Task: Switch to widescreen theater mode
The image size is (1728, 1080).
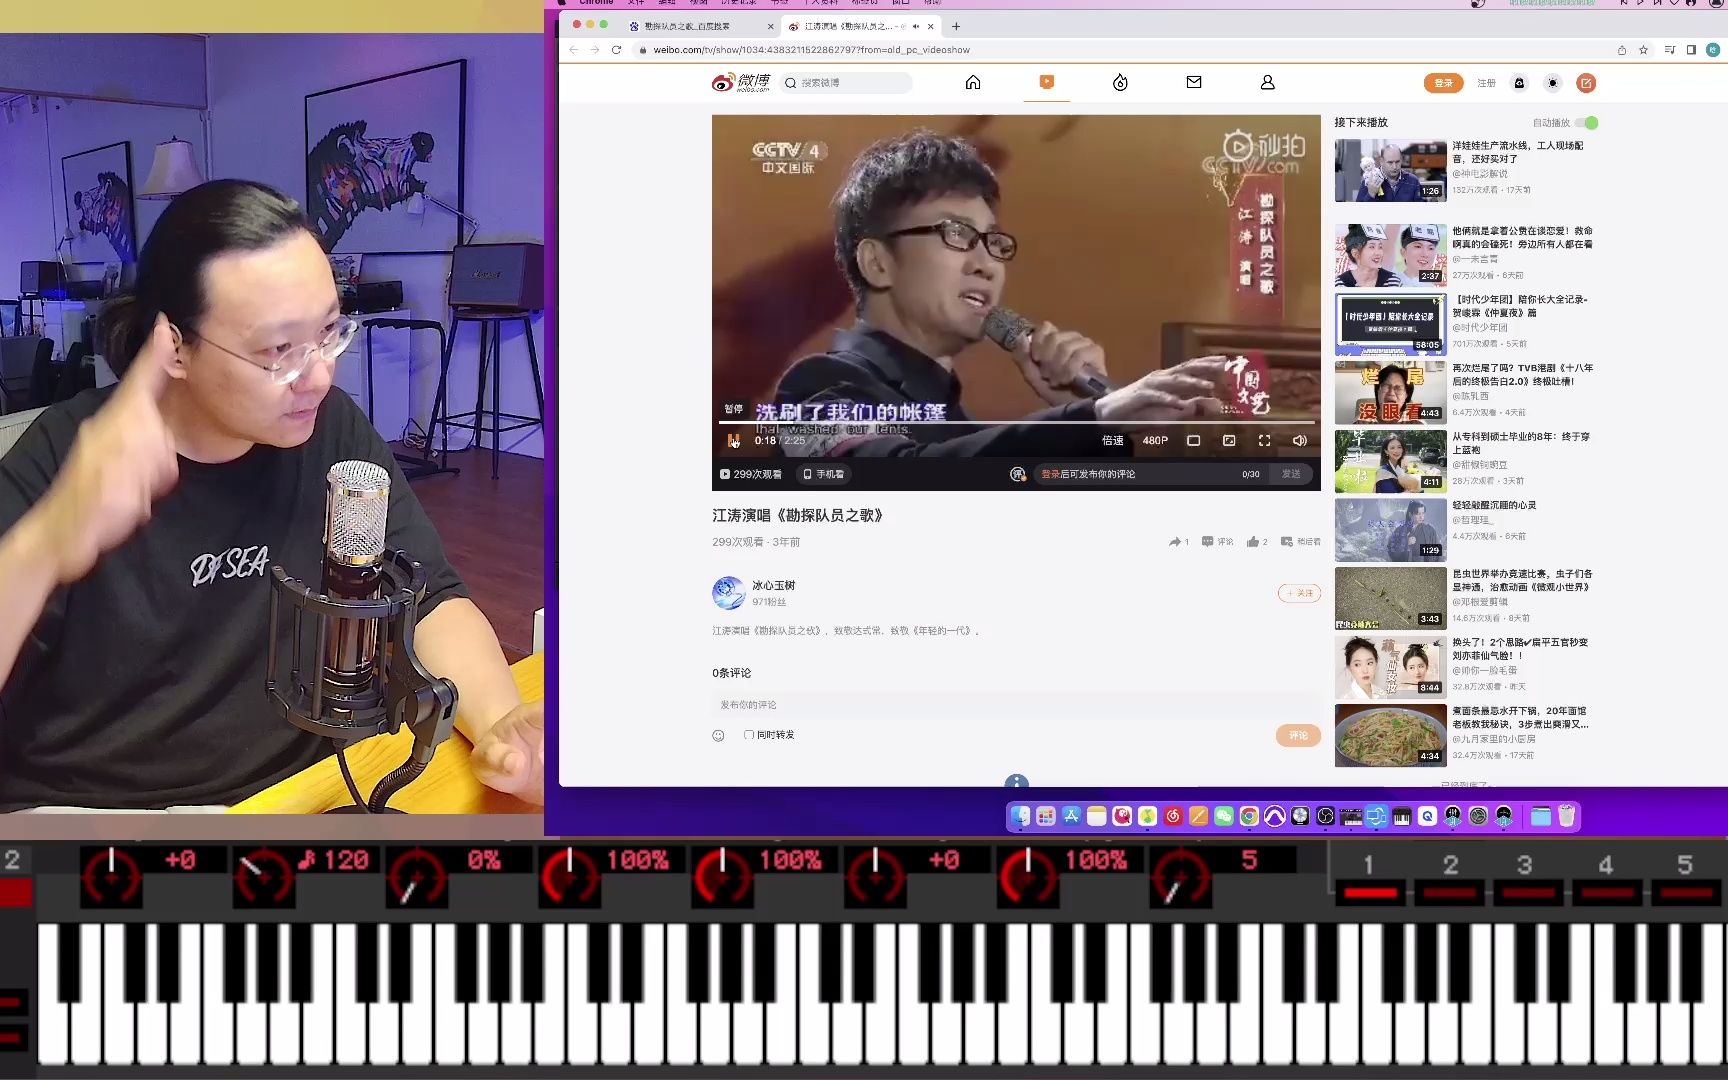Action: (1193, 440)
